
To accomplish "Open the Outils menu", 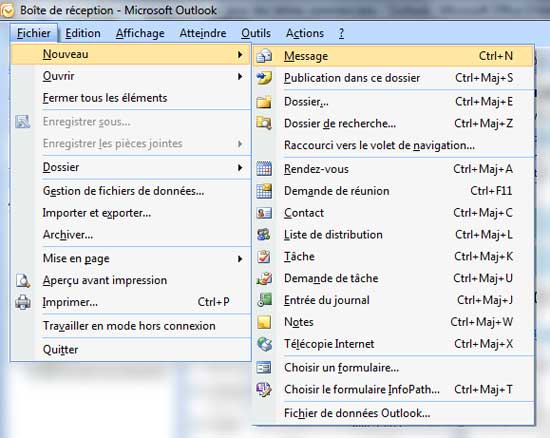I will [x=256, y=33].
